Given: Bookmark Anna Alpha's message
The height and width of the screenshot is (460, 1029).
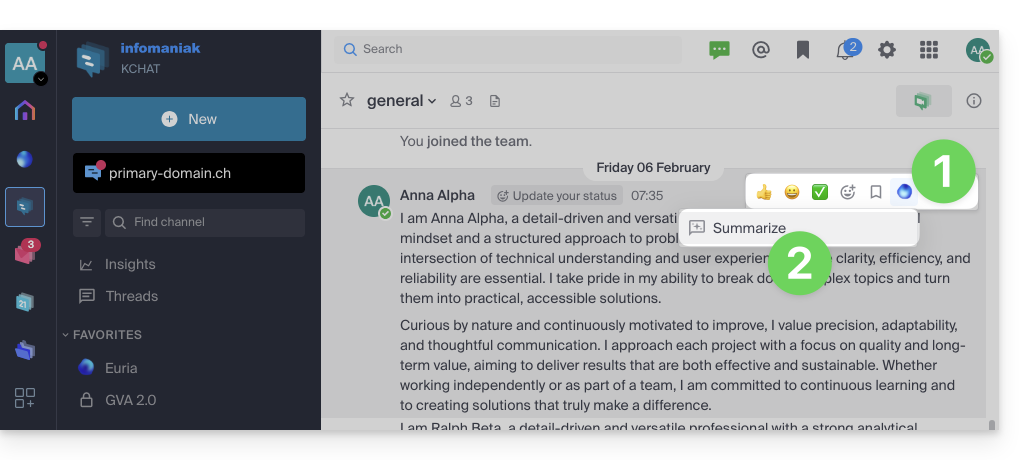Looking at the screenshot, I should [x=876, y=192].
